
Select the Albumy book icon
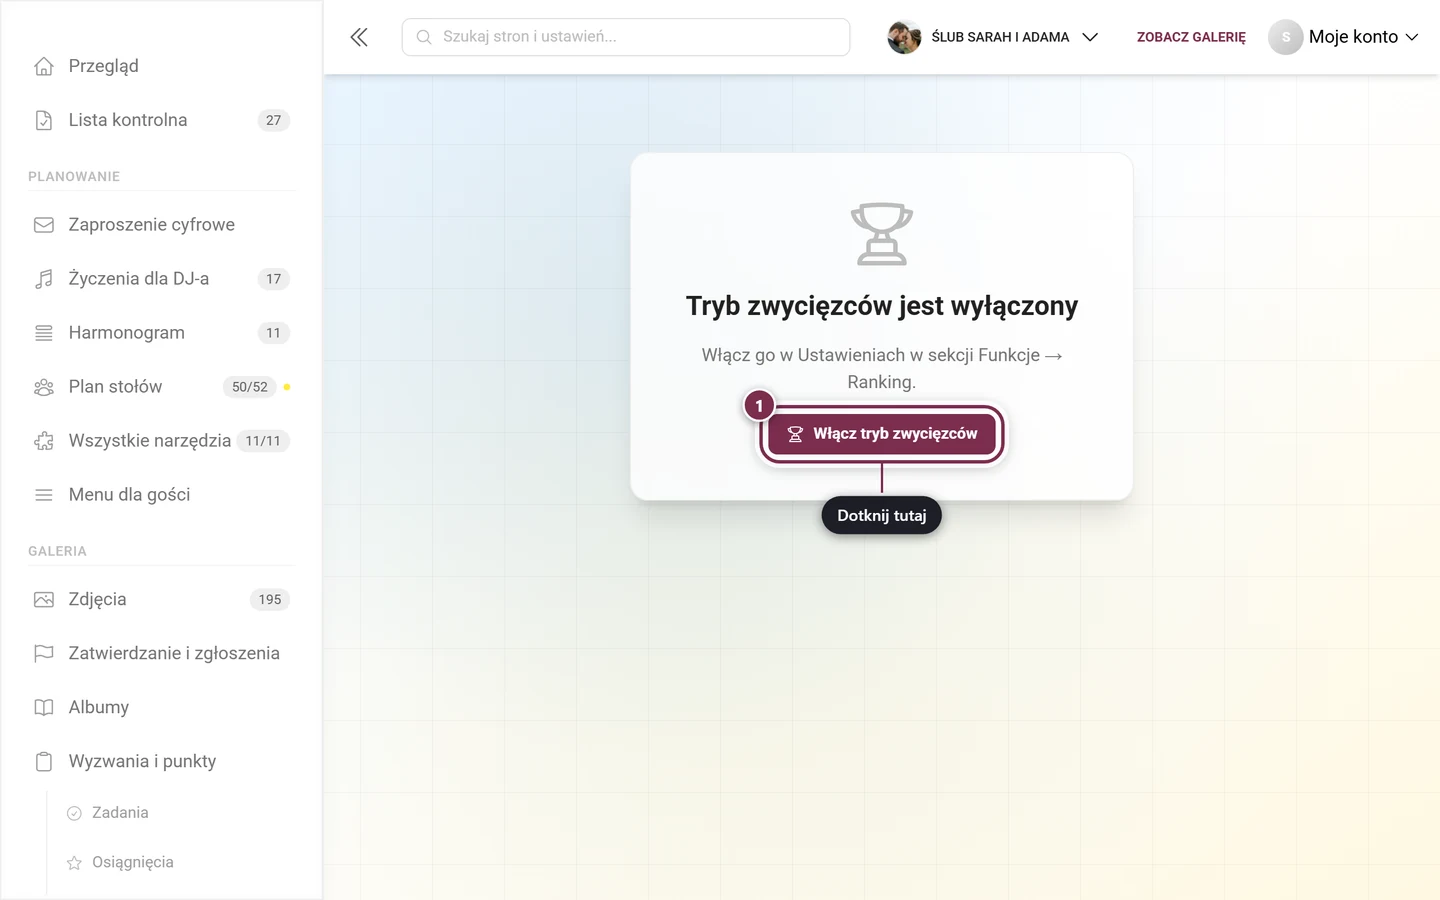[x=44, y=708]
